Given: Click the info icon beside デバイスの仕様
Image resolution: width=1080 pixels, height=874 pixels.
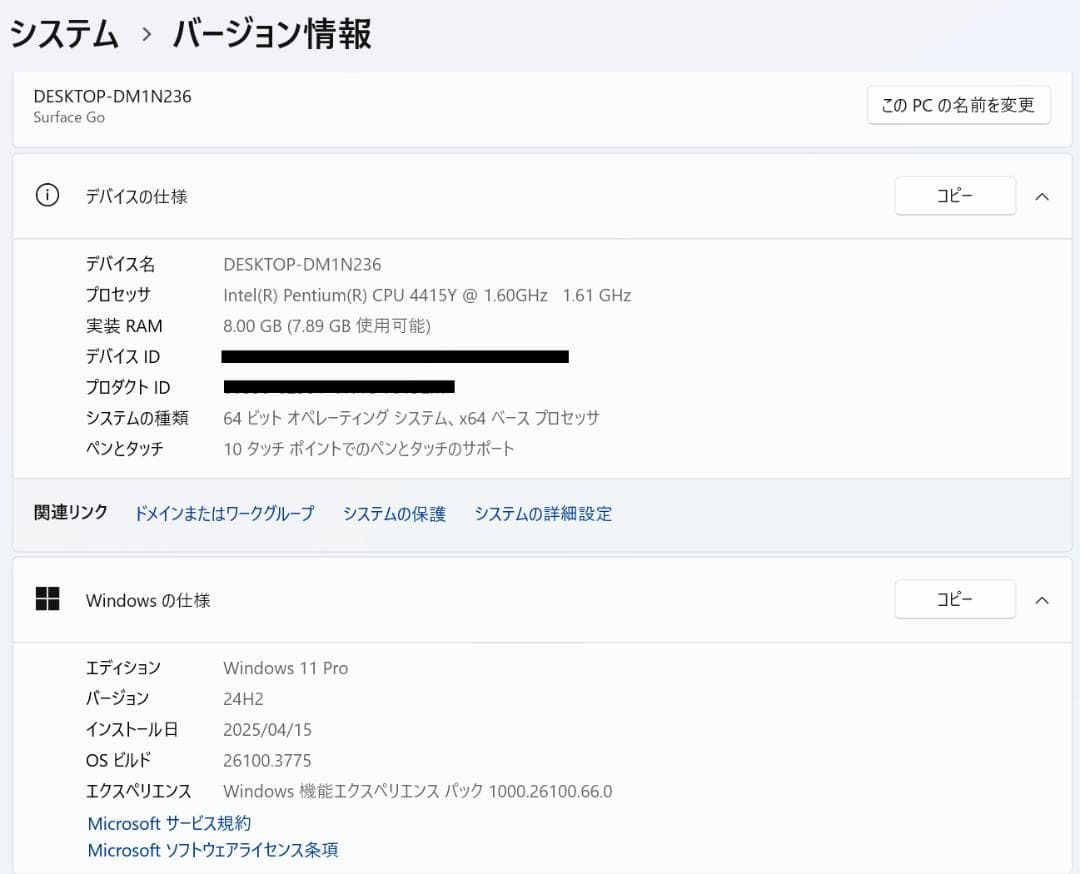Looking at the screenshot, I should pyautogui.click(x=46, y=196).
